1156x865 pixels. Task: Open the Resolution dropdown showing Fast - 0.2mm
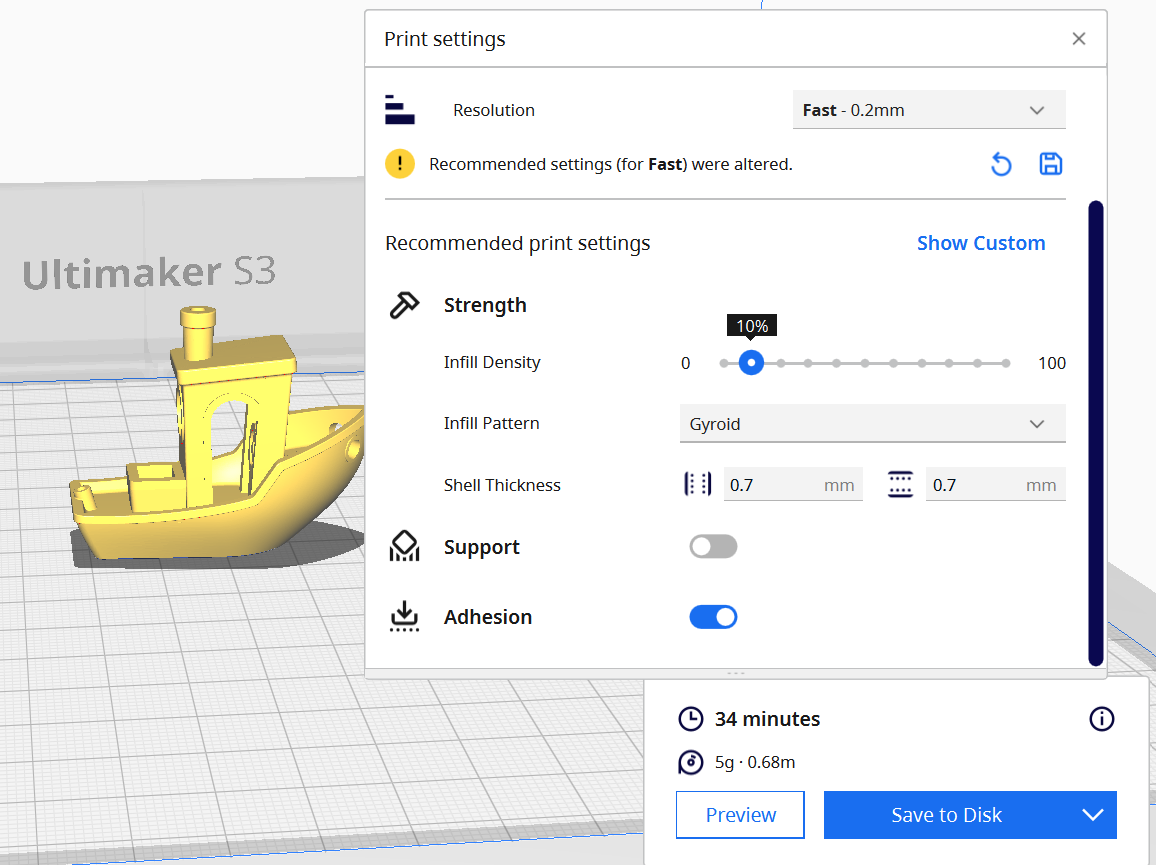click(928, 109)
